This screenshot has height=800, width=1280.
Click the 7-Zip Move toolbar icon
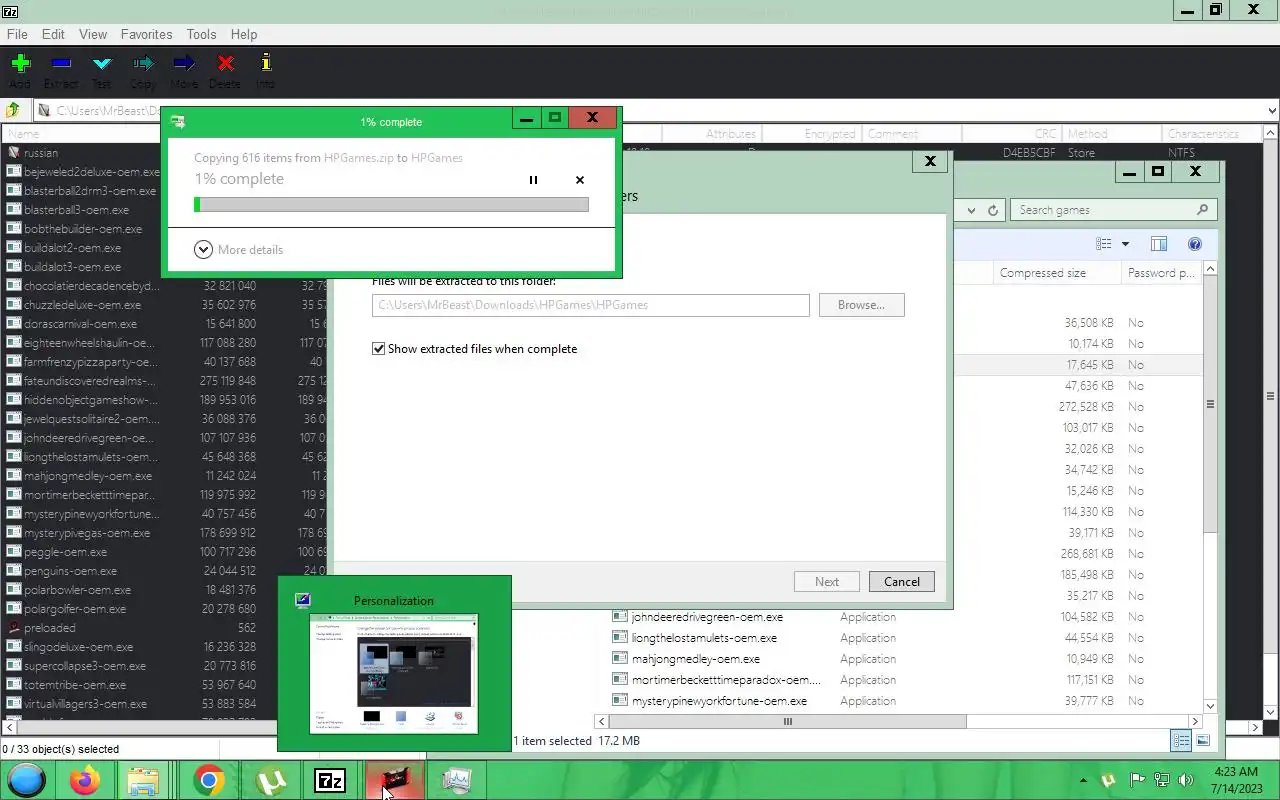click(x=184, y=64)
